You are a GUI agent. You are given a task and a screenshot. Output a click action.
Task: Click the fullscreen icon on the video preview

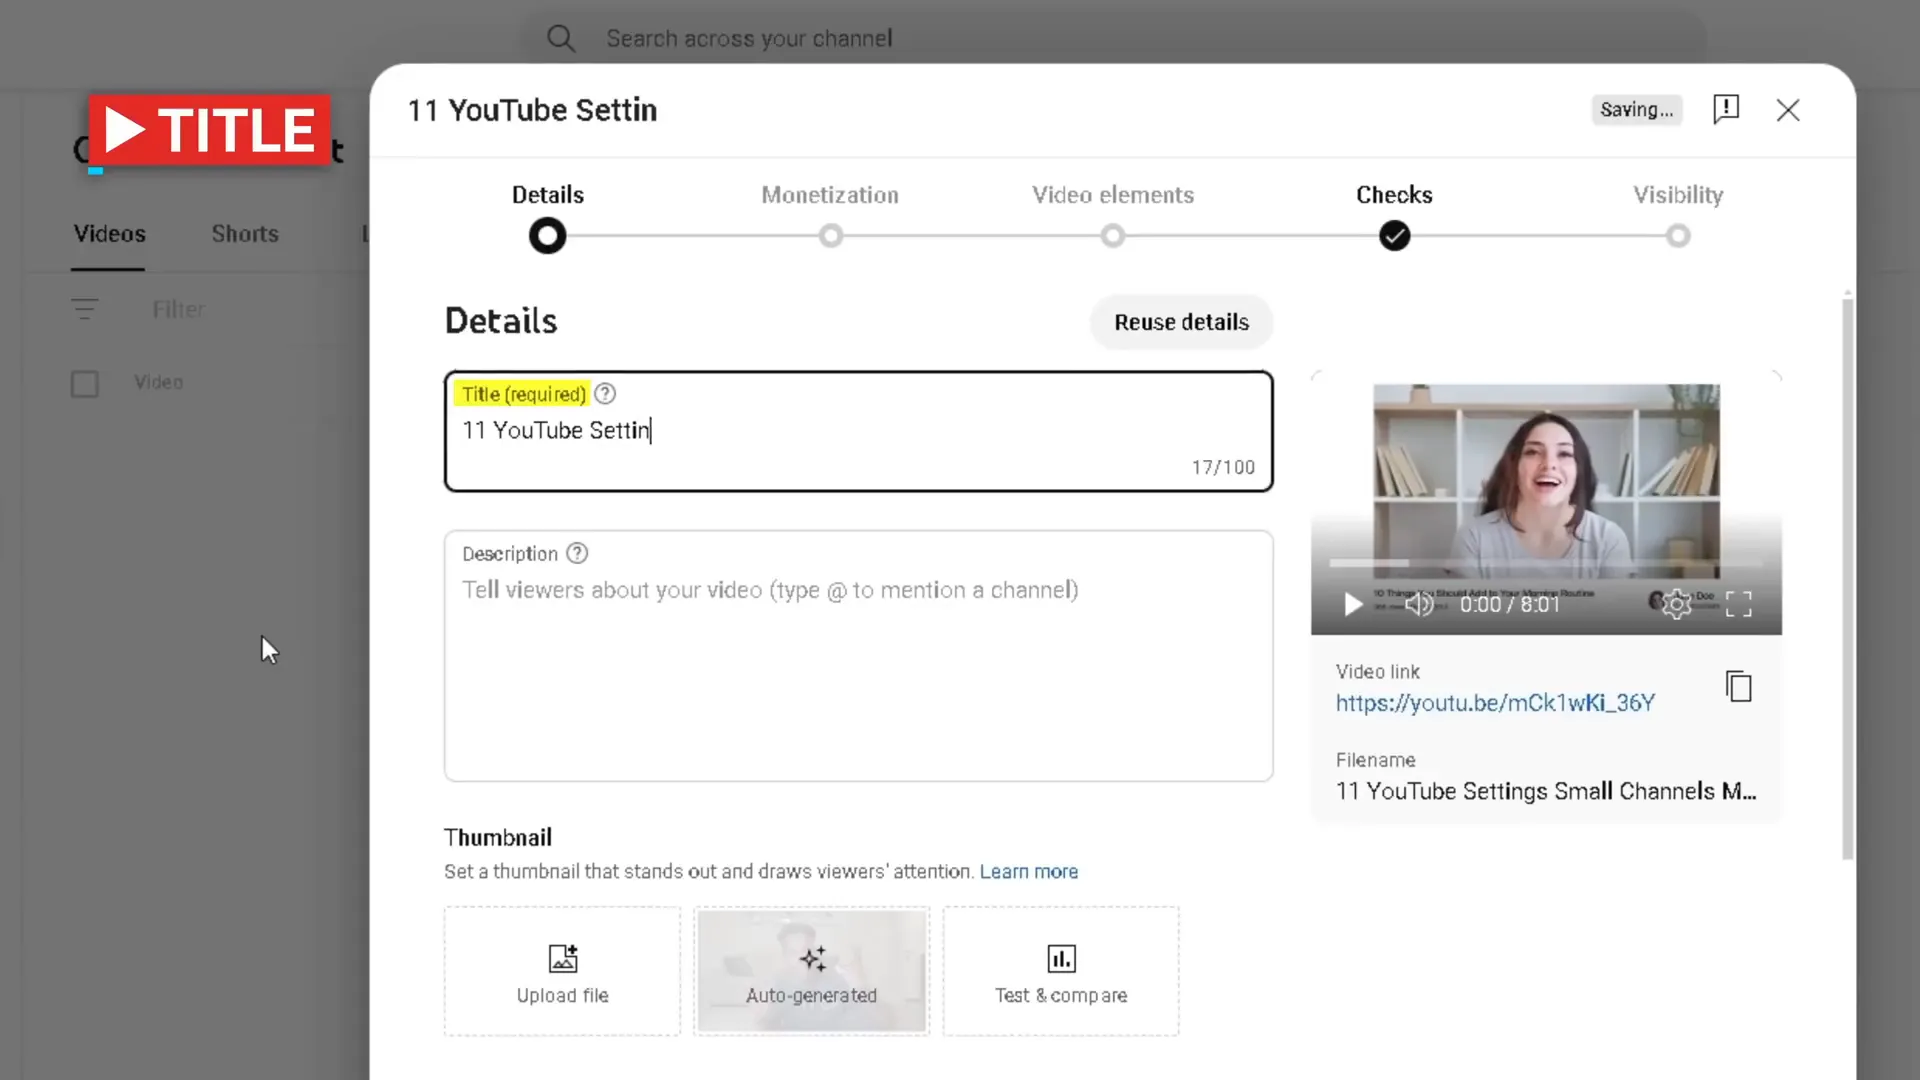click(x=1739, y=604)
